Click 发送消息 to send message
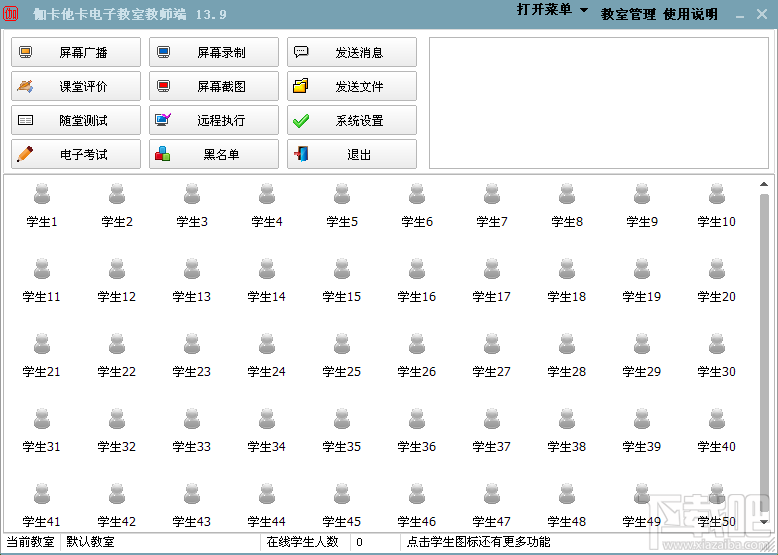The width and height of the screenshot is (778, 555). 352,52
